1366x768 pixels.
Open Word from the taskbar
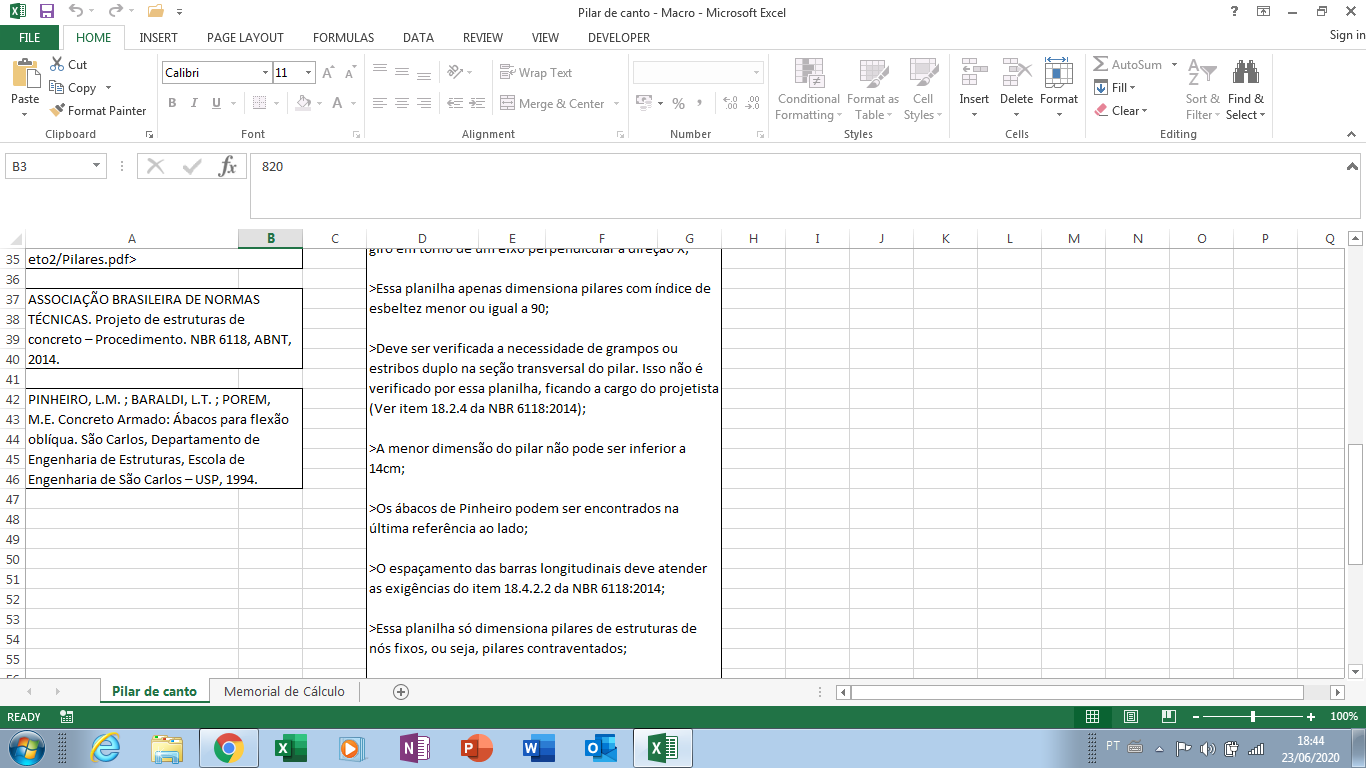(538, 748)
